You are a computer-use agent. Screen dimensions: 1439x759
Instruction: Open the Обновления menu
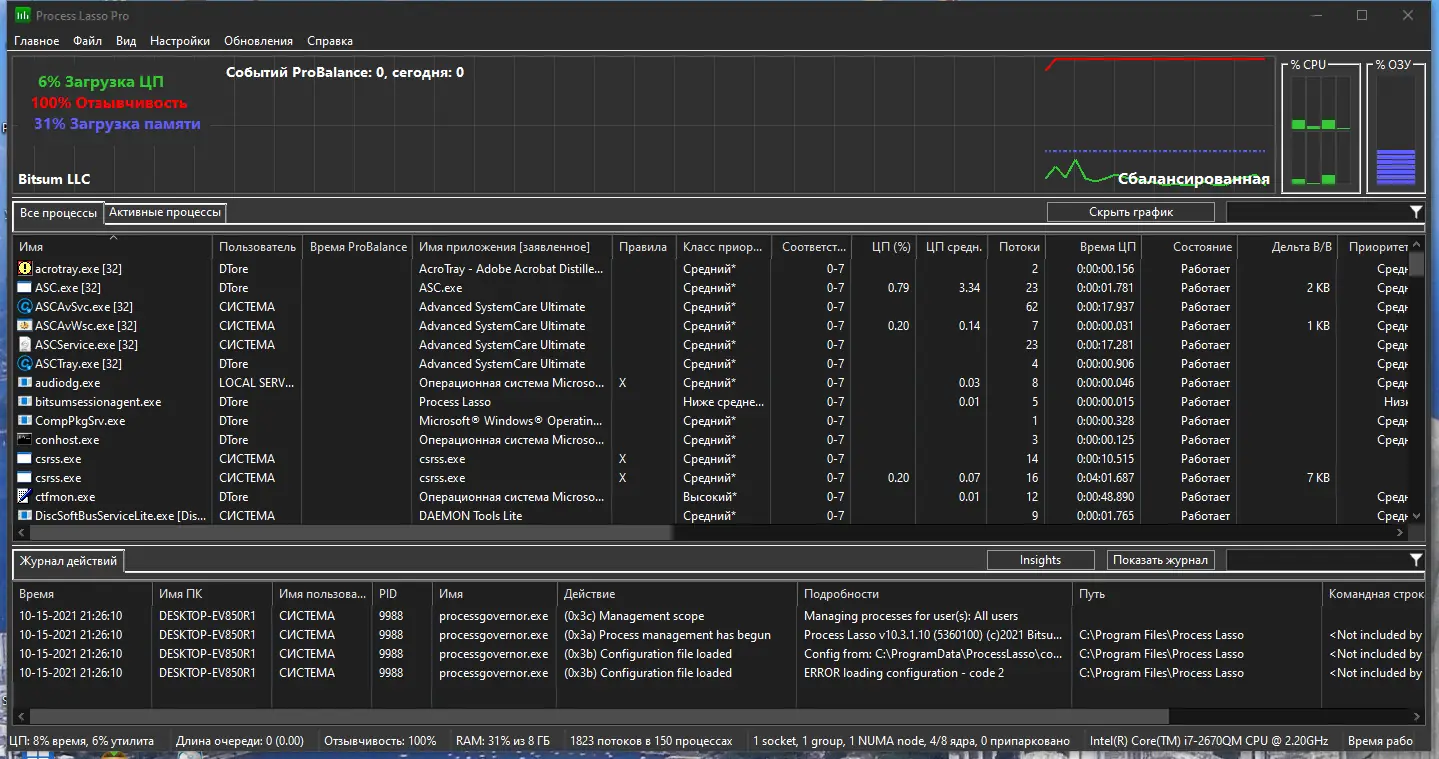tap(259, 41)
